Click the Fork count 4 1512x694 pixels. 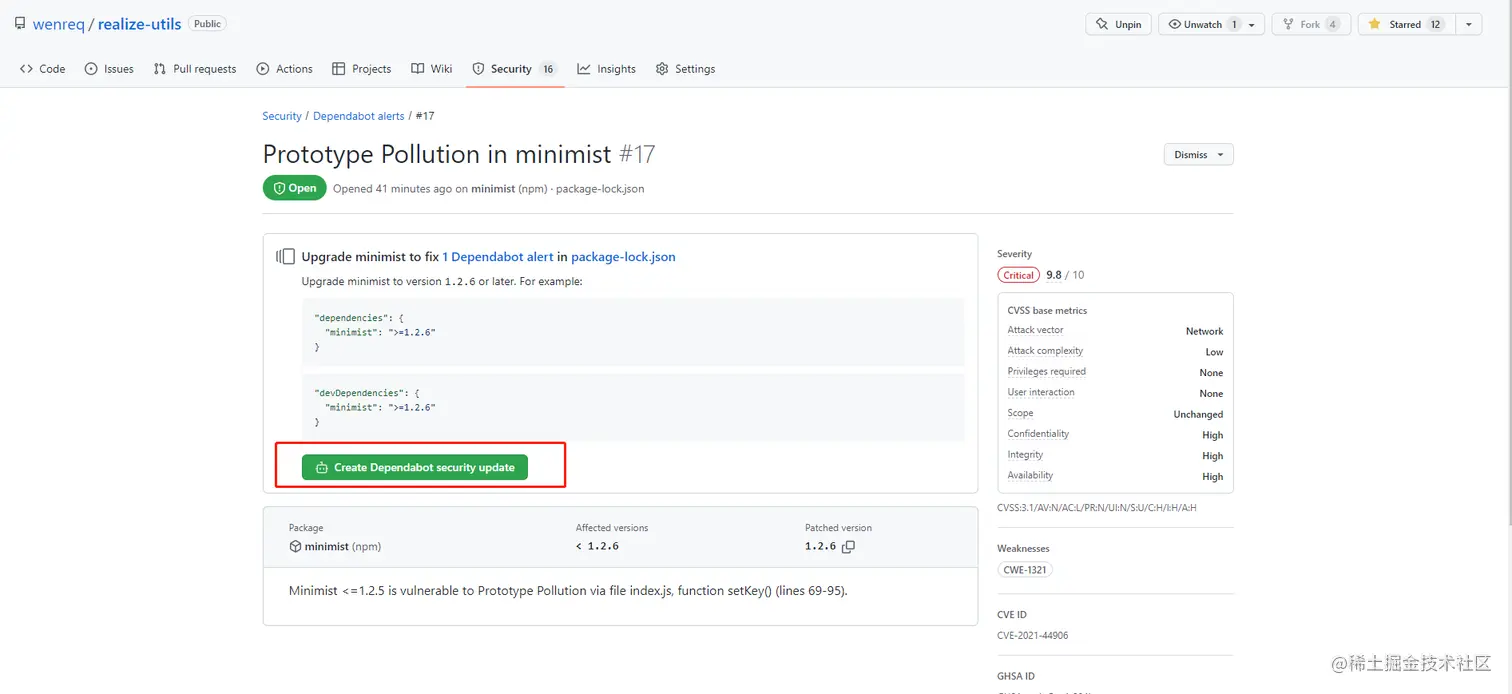tap(1333, 24)
